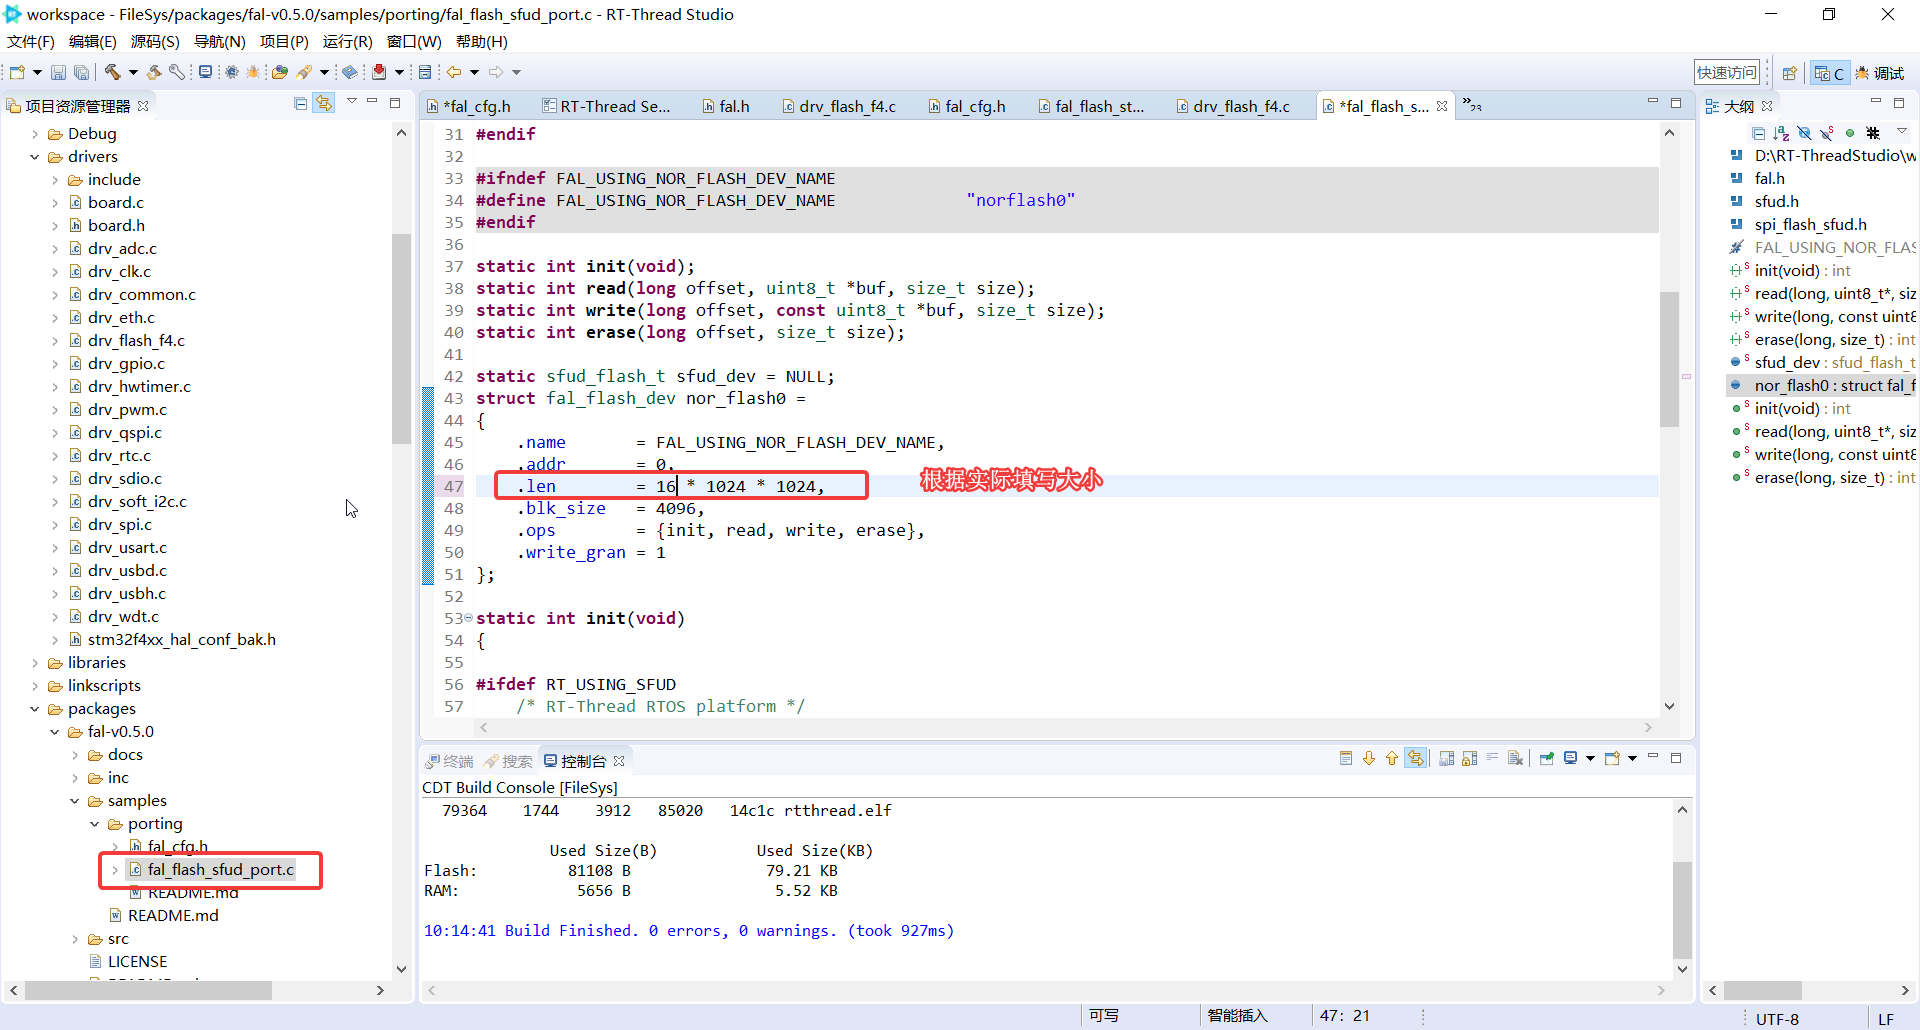Open the 项目(P) menu
The height and width of the screenshot is (1030, 1920).
tap(284, 42)
